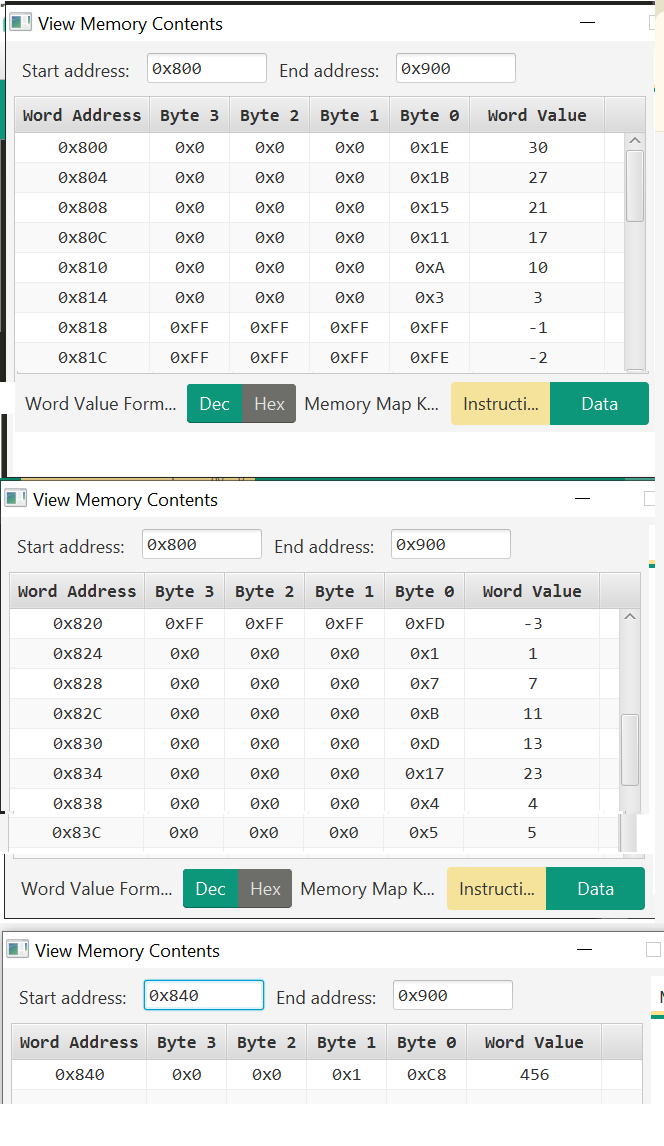The height and width of the screenshot is (1146, 664).
Task: Switch to Hex format in the window listing 0x800
Action: tap(269, 404)
